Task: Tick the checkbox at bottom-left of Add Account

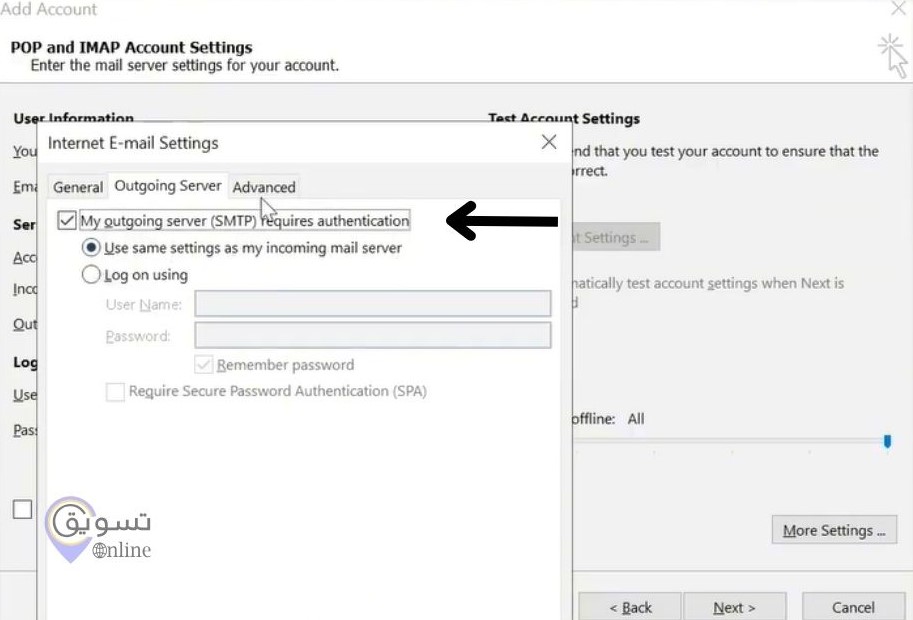Action: [22, 509]
